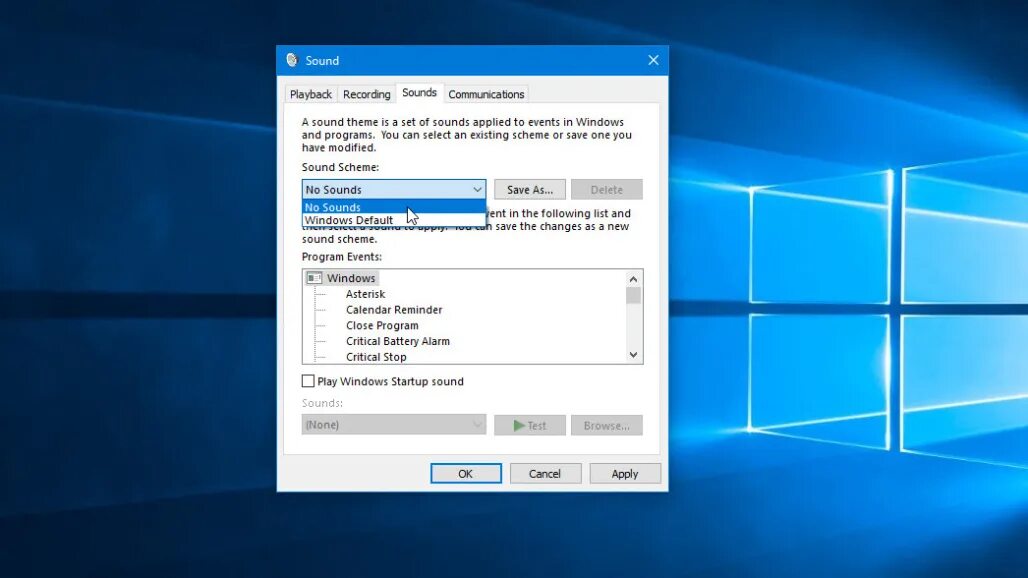Viewport: 1028px width, 578px height.
Task: Select the Critical Stop event
Action: [376, 356]
